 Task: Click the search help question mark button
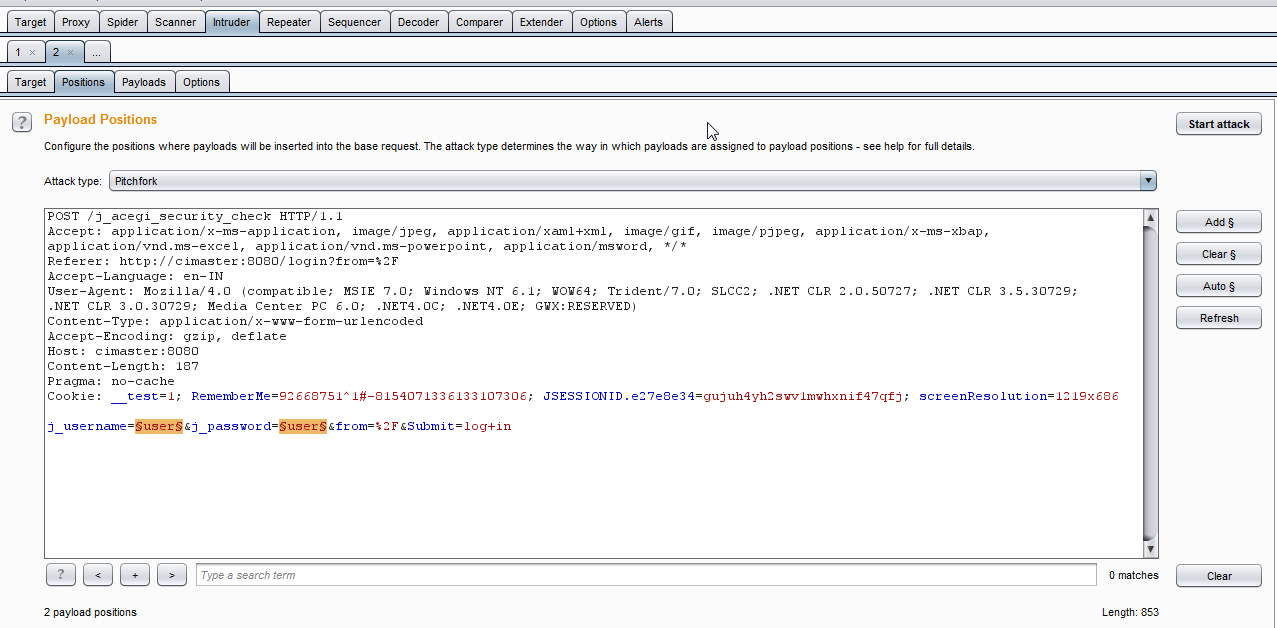pyautogui.click(x=61, y=575)
